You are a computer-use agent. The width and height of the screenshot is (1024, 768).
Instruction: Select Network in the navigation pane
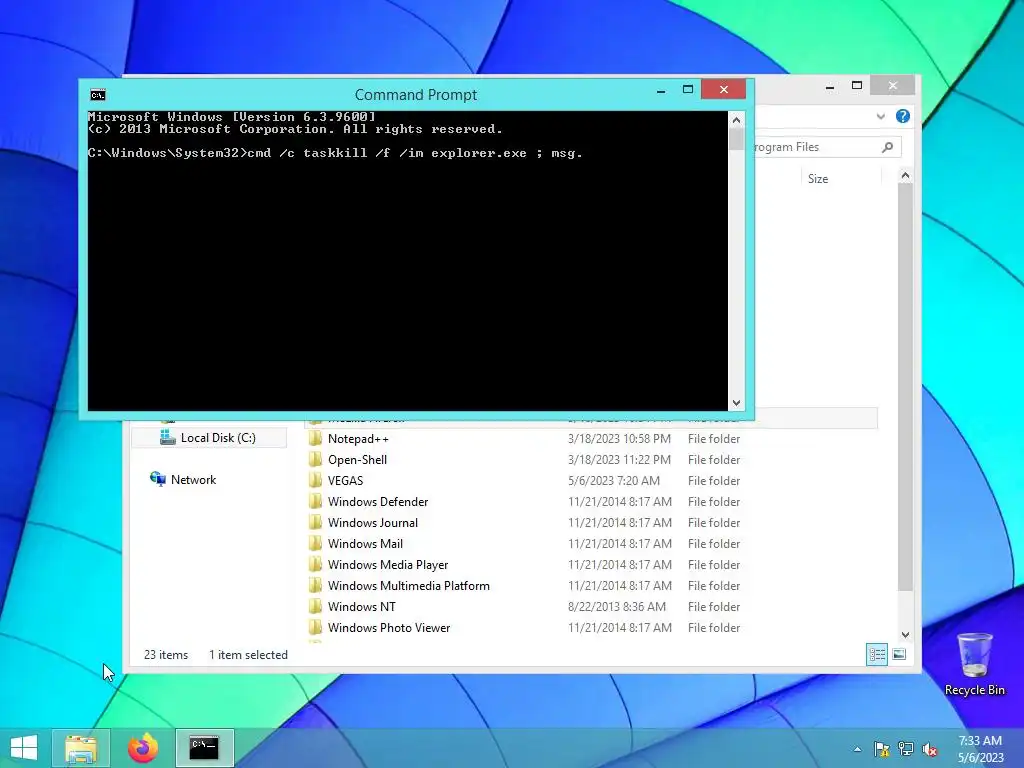[x=193, y=479]
